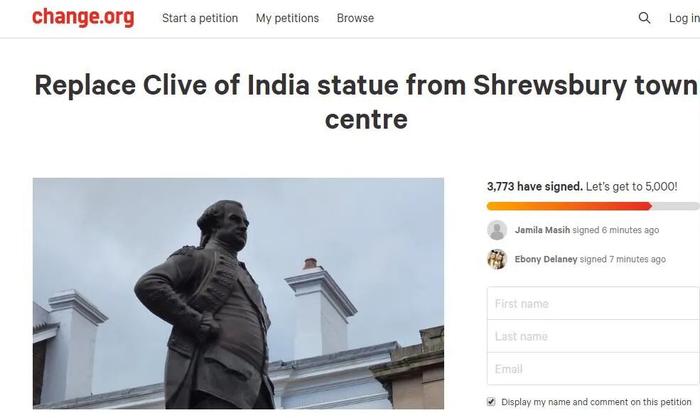
Task: Go to change.org home logo
Action: pyautogui.click(x=83, y=17)
